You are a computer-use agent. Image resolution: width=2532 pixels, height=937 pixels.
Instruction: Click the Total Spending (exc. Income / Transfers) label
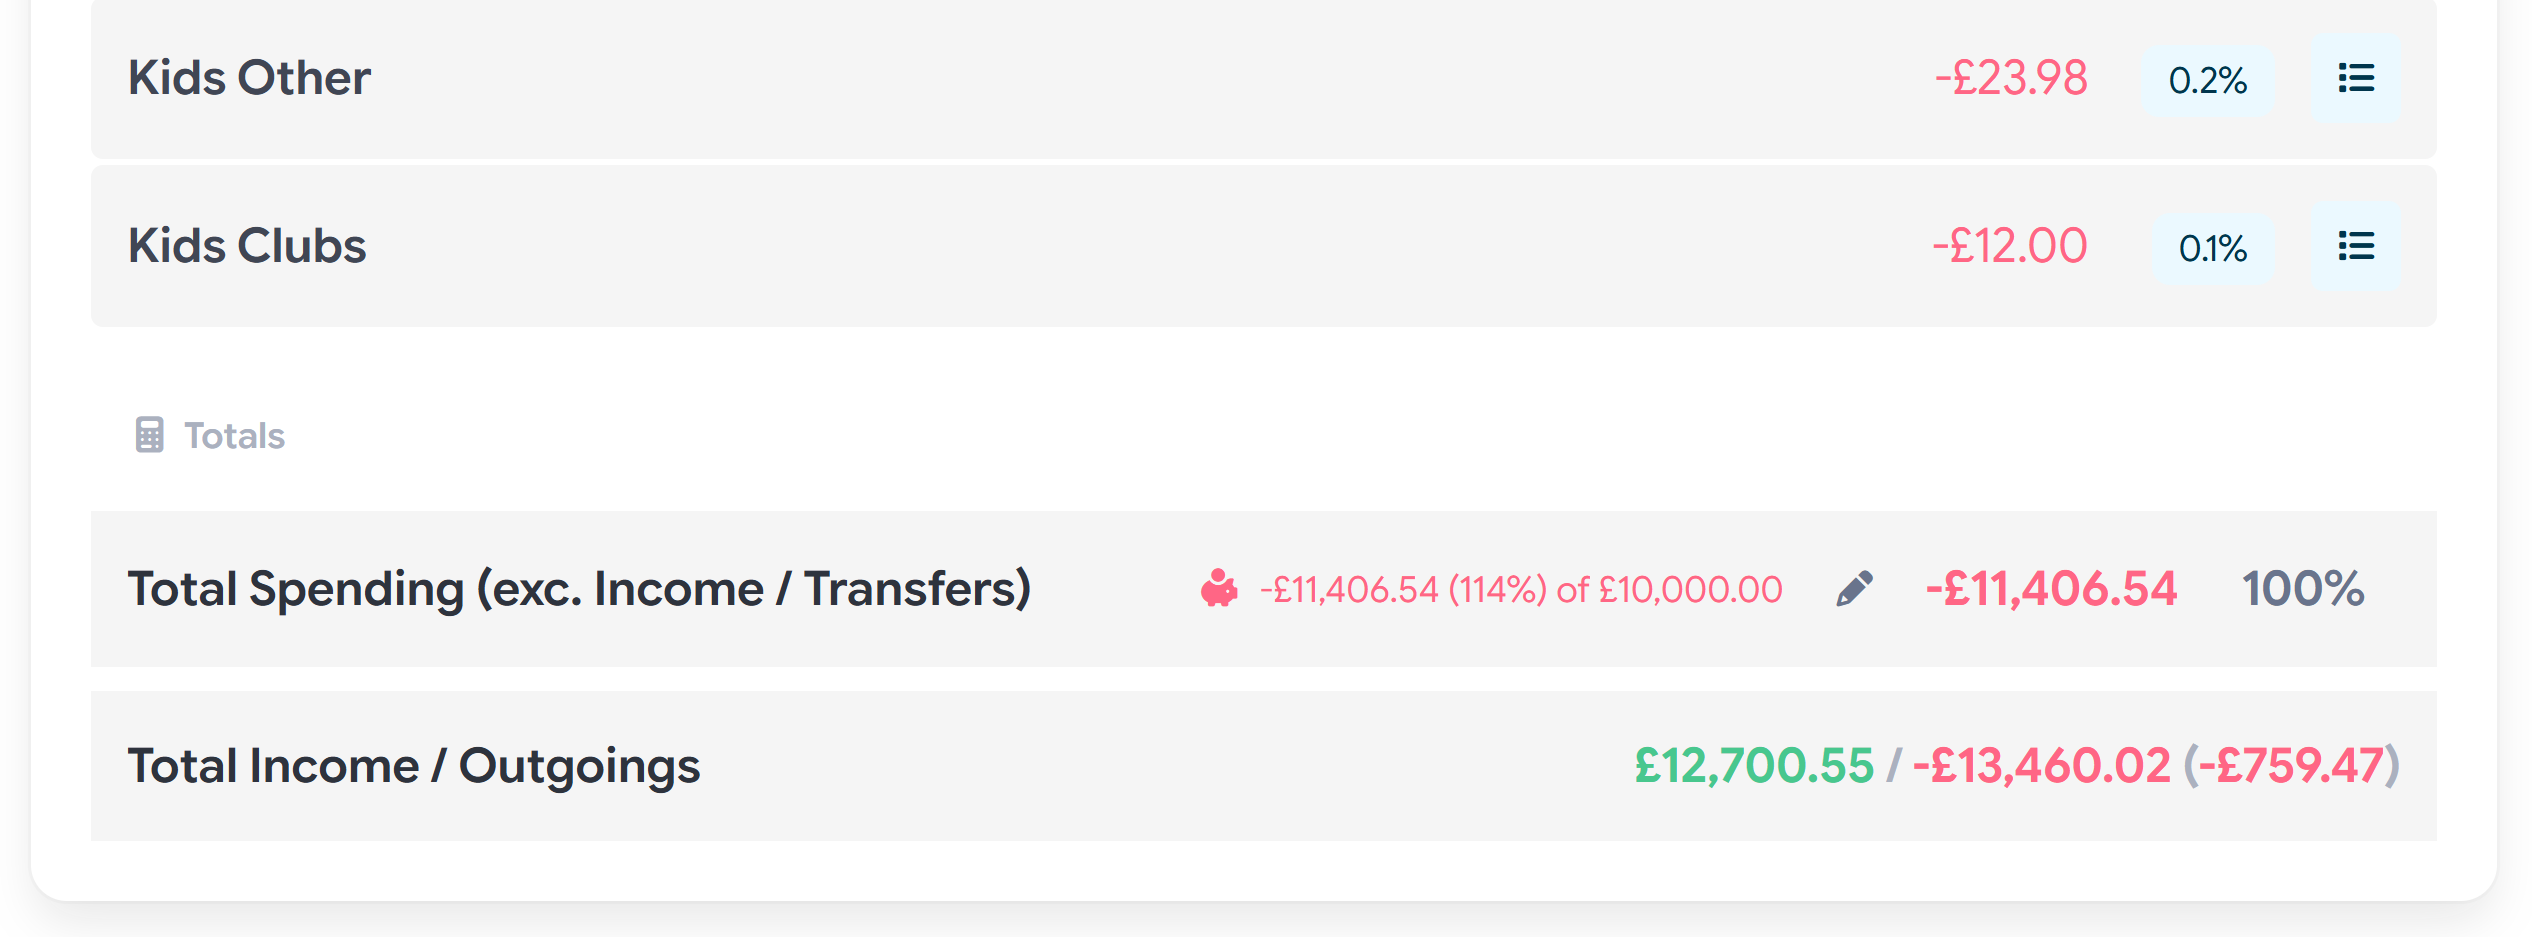point(579,588)
